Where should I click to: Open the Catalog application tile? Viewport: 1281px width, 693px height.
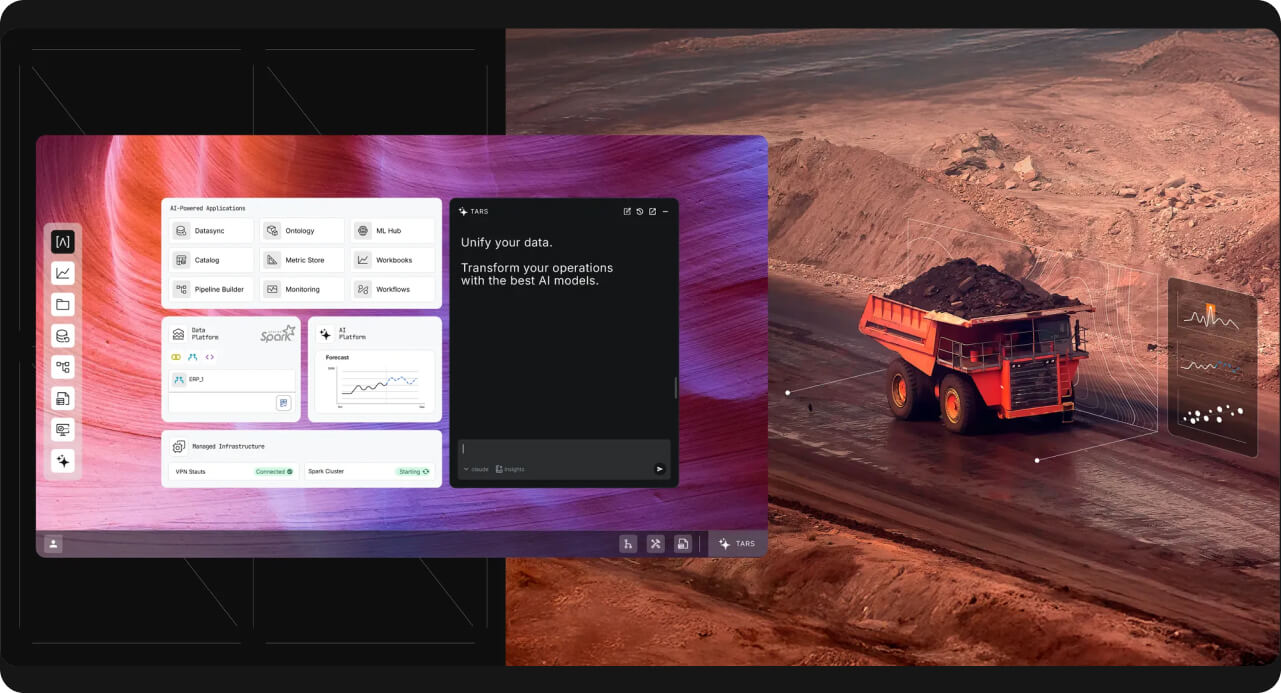click(x=210, y=260)
